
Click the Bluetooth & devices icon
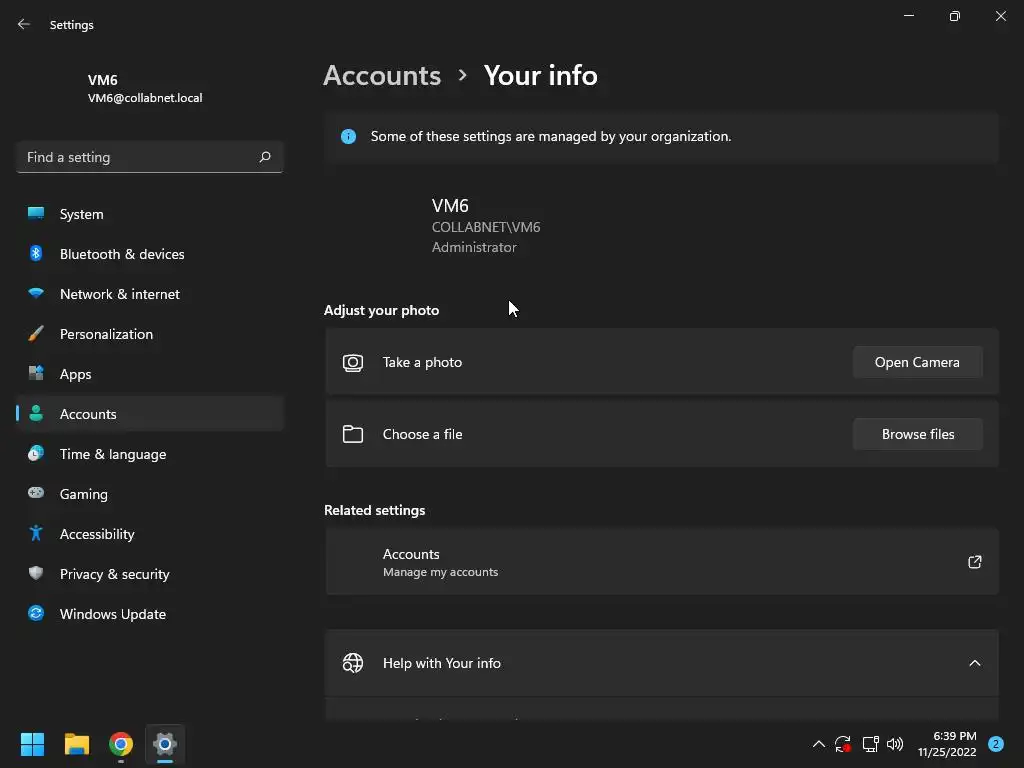tap(36, 254)
